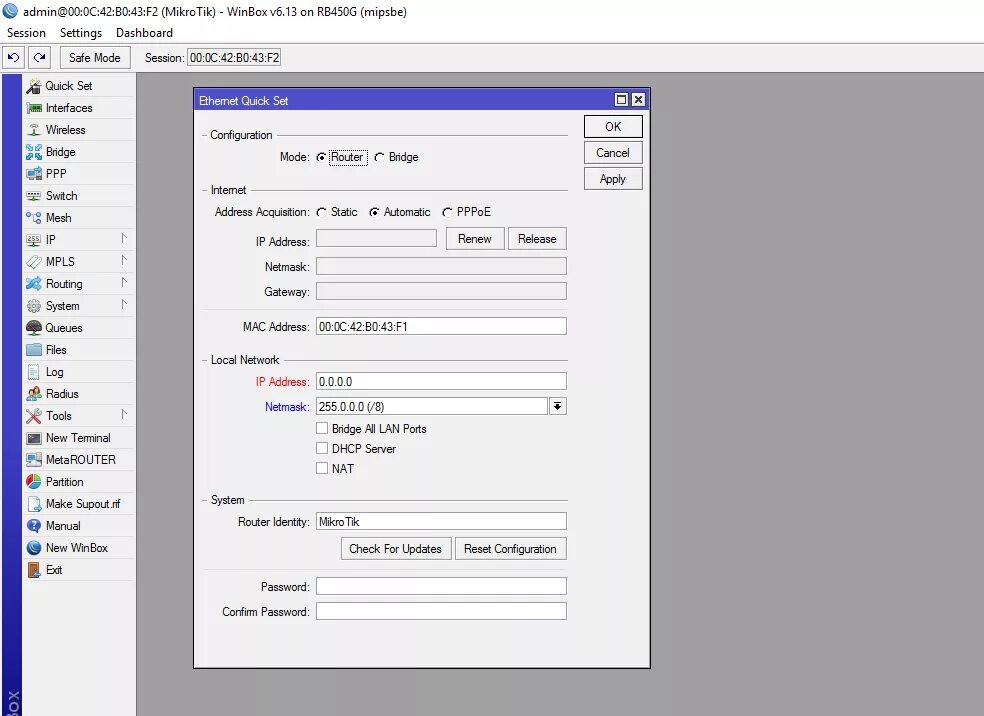Open Partition icon

point(33,482)
